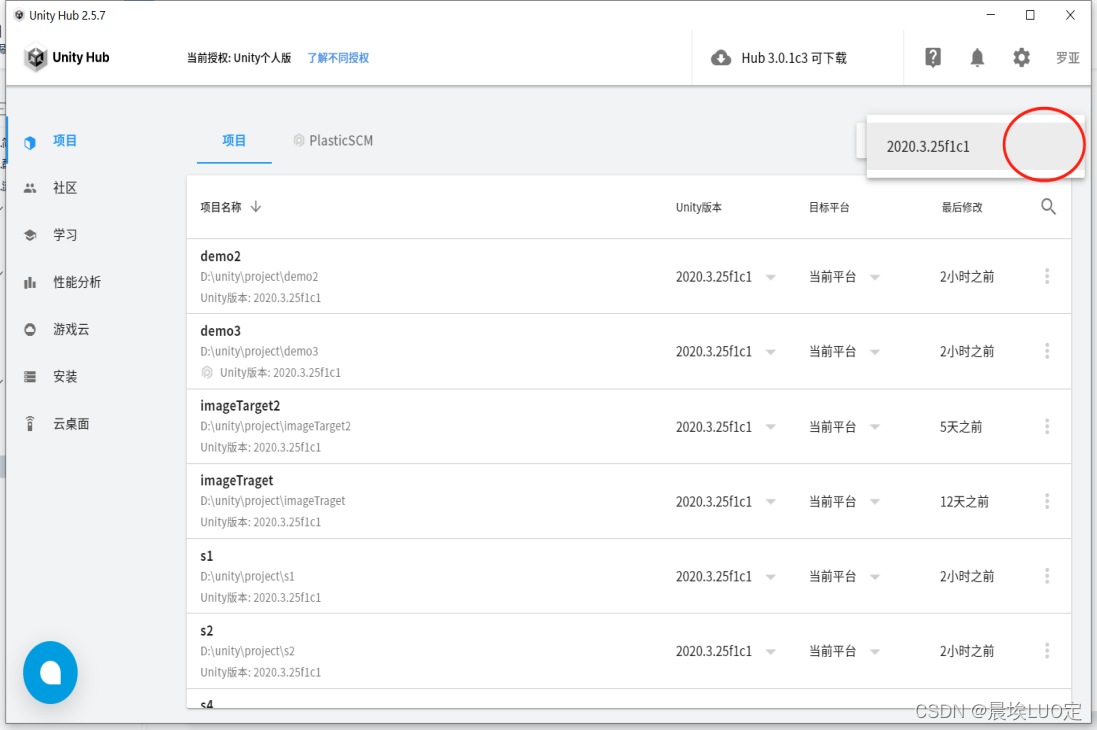Open more options for s2

click(1047, 651)
